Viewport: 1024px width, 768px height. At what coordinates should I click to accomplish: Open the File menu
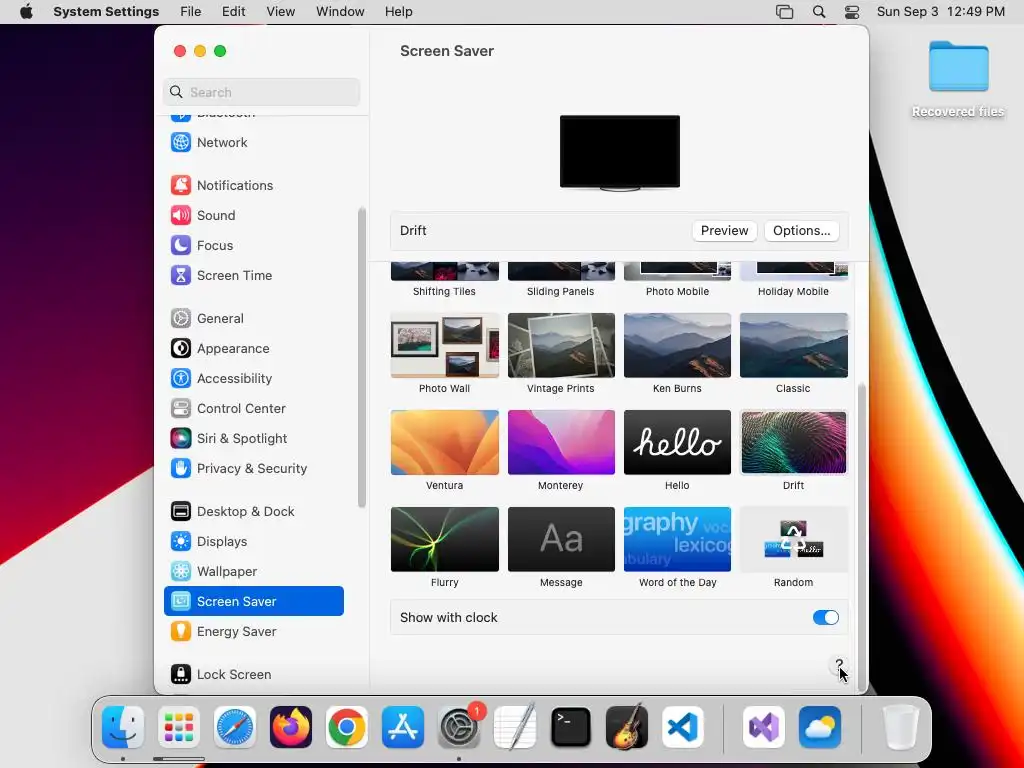tap(191, 12)
